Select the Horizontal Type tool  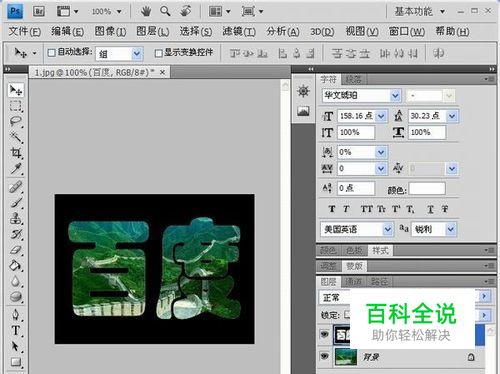[x=16, y=331]
